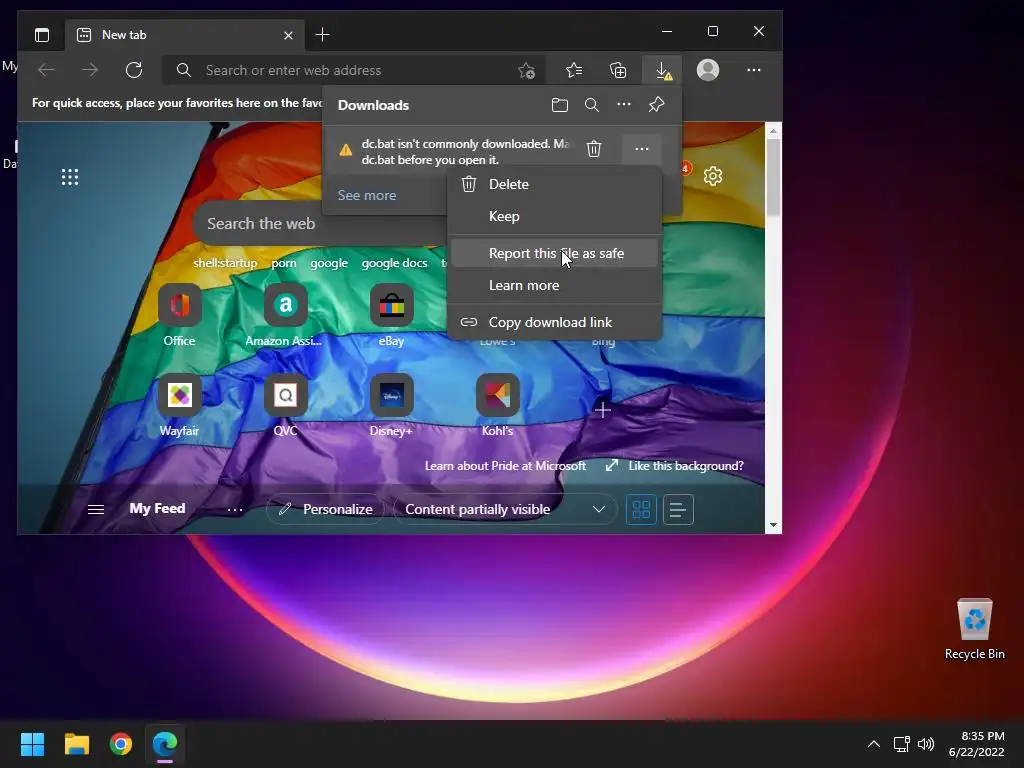Open Edge Settings and more menu
1024x768 pixels.
(x=754, y=70)
